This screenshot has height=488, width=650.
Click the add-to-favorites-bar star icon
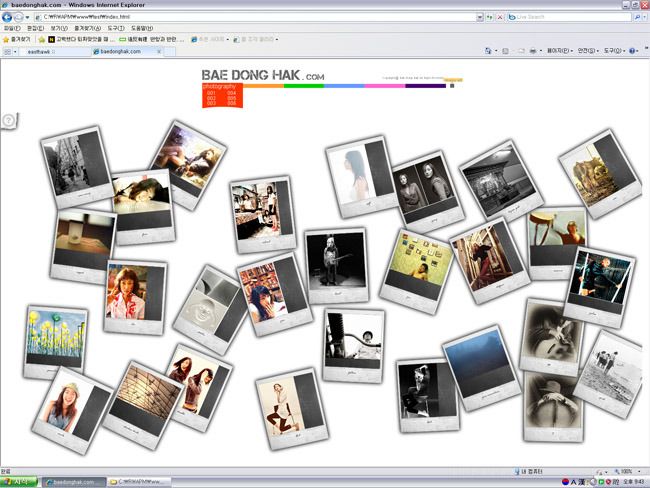(x=41, y=40)
